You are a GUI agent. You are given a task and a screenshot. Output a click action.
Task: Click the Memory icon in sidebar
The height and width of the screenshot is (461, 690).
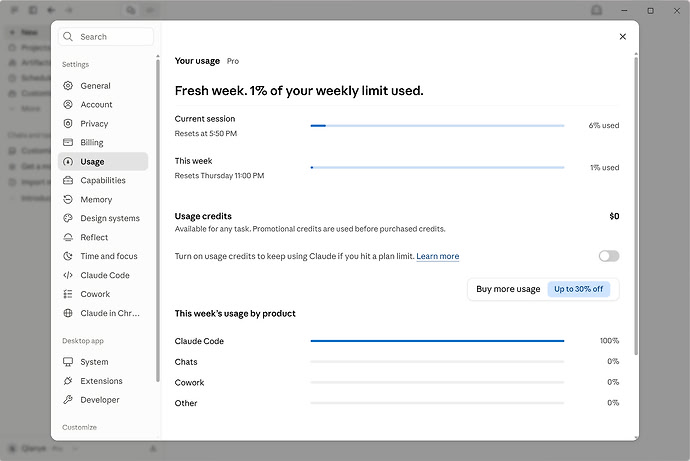[68, 199]
